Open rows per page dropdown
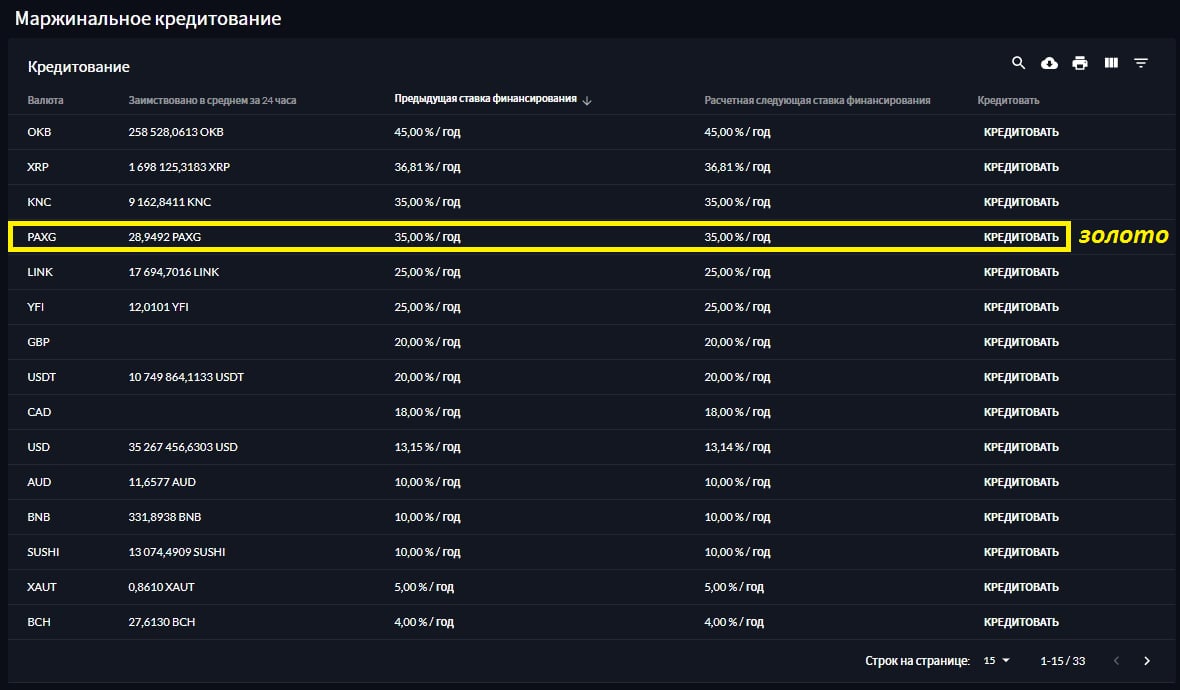The image size is (1180, 690). [x=997, y=661]
